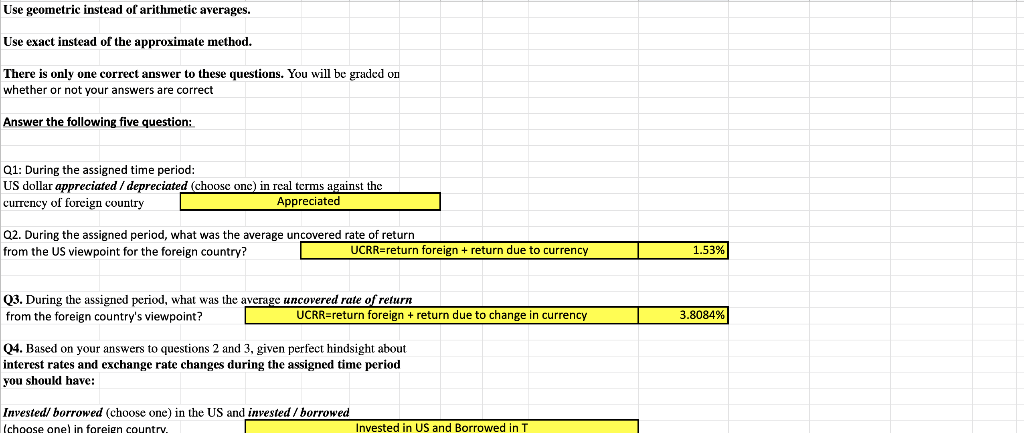The width and height of the screenshot is (1024, 433).
Task: Select the 'UCRR=return foreign + return due to change in currency' cell
Action: 441,315
